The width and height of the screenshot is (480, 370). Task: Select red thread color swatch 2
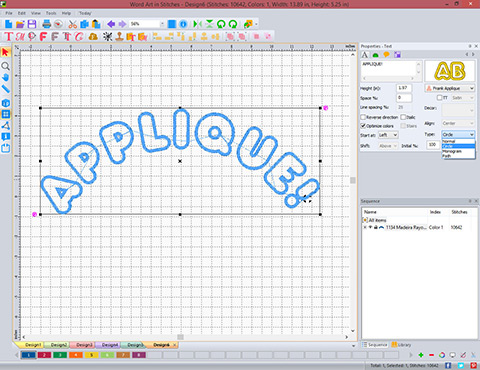(44, 355)
